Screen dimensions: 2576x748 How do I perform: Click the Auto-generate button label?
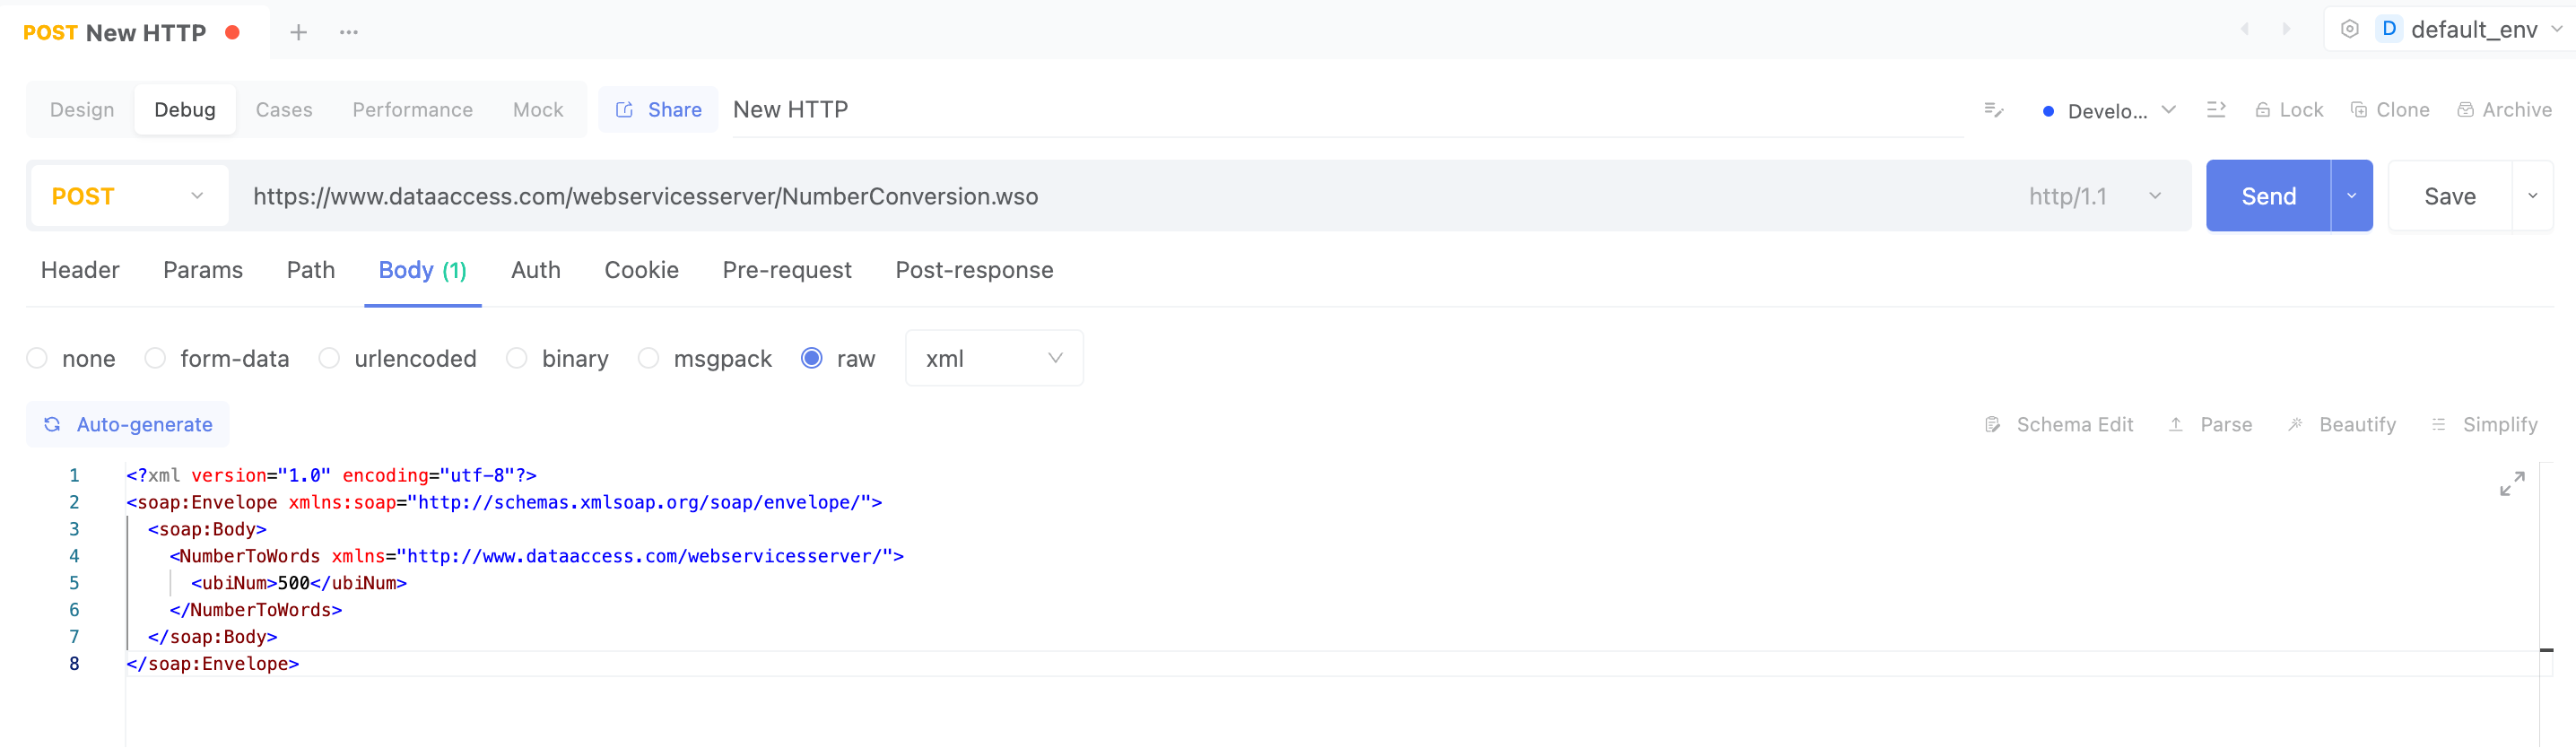(145, 425)
